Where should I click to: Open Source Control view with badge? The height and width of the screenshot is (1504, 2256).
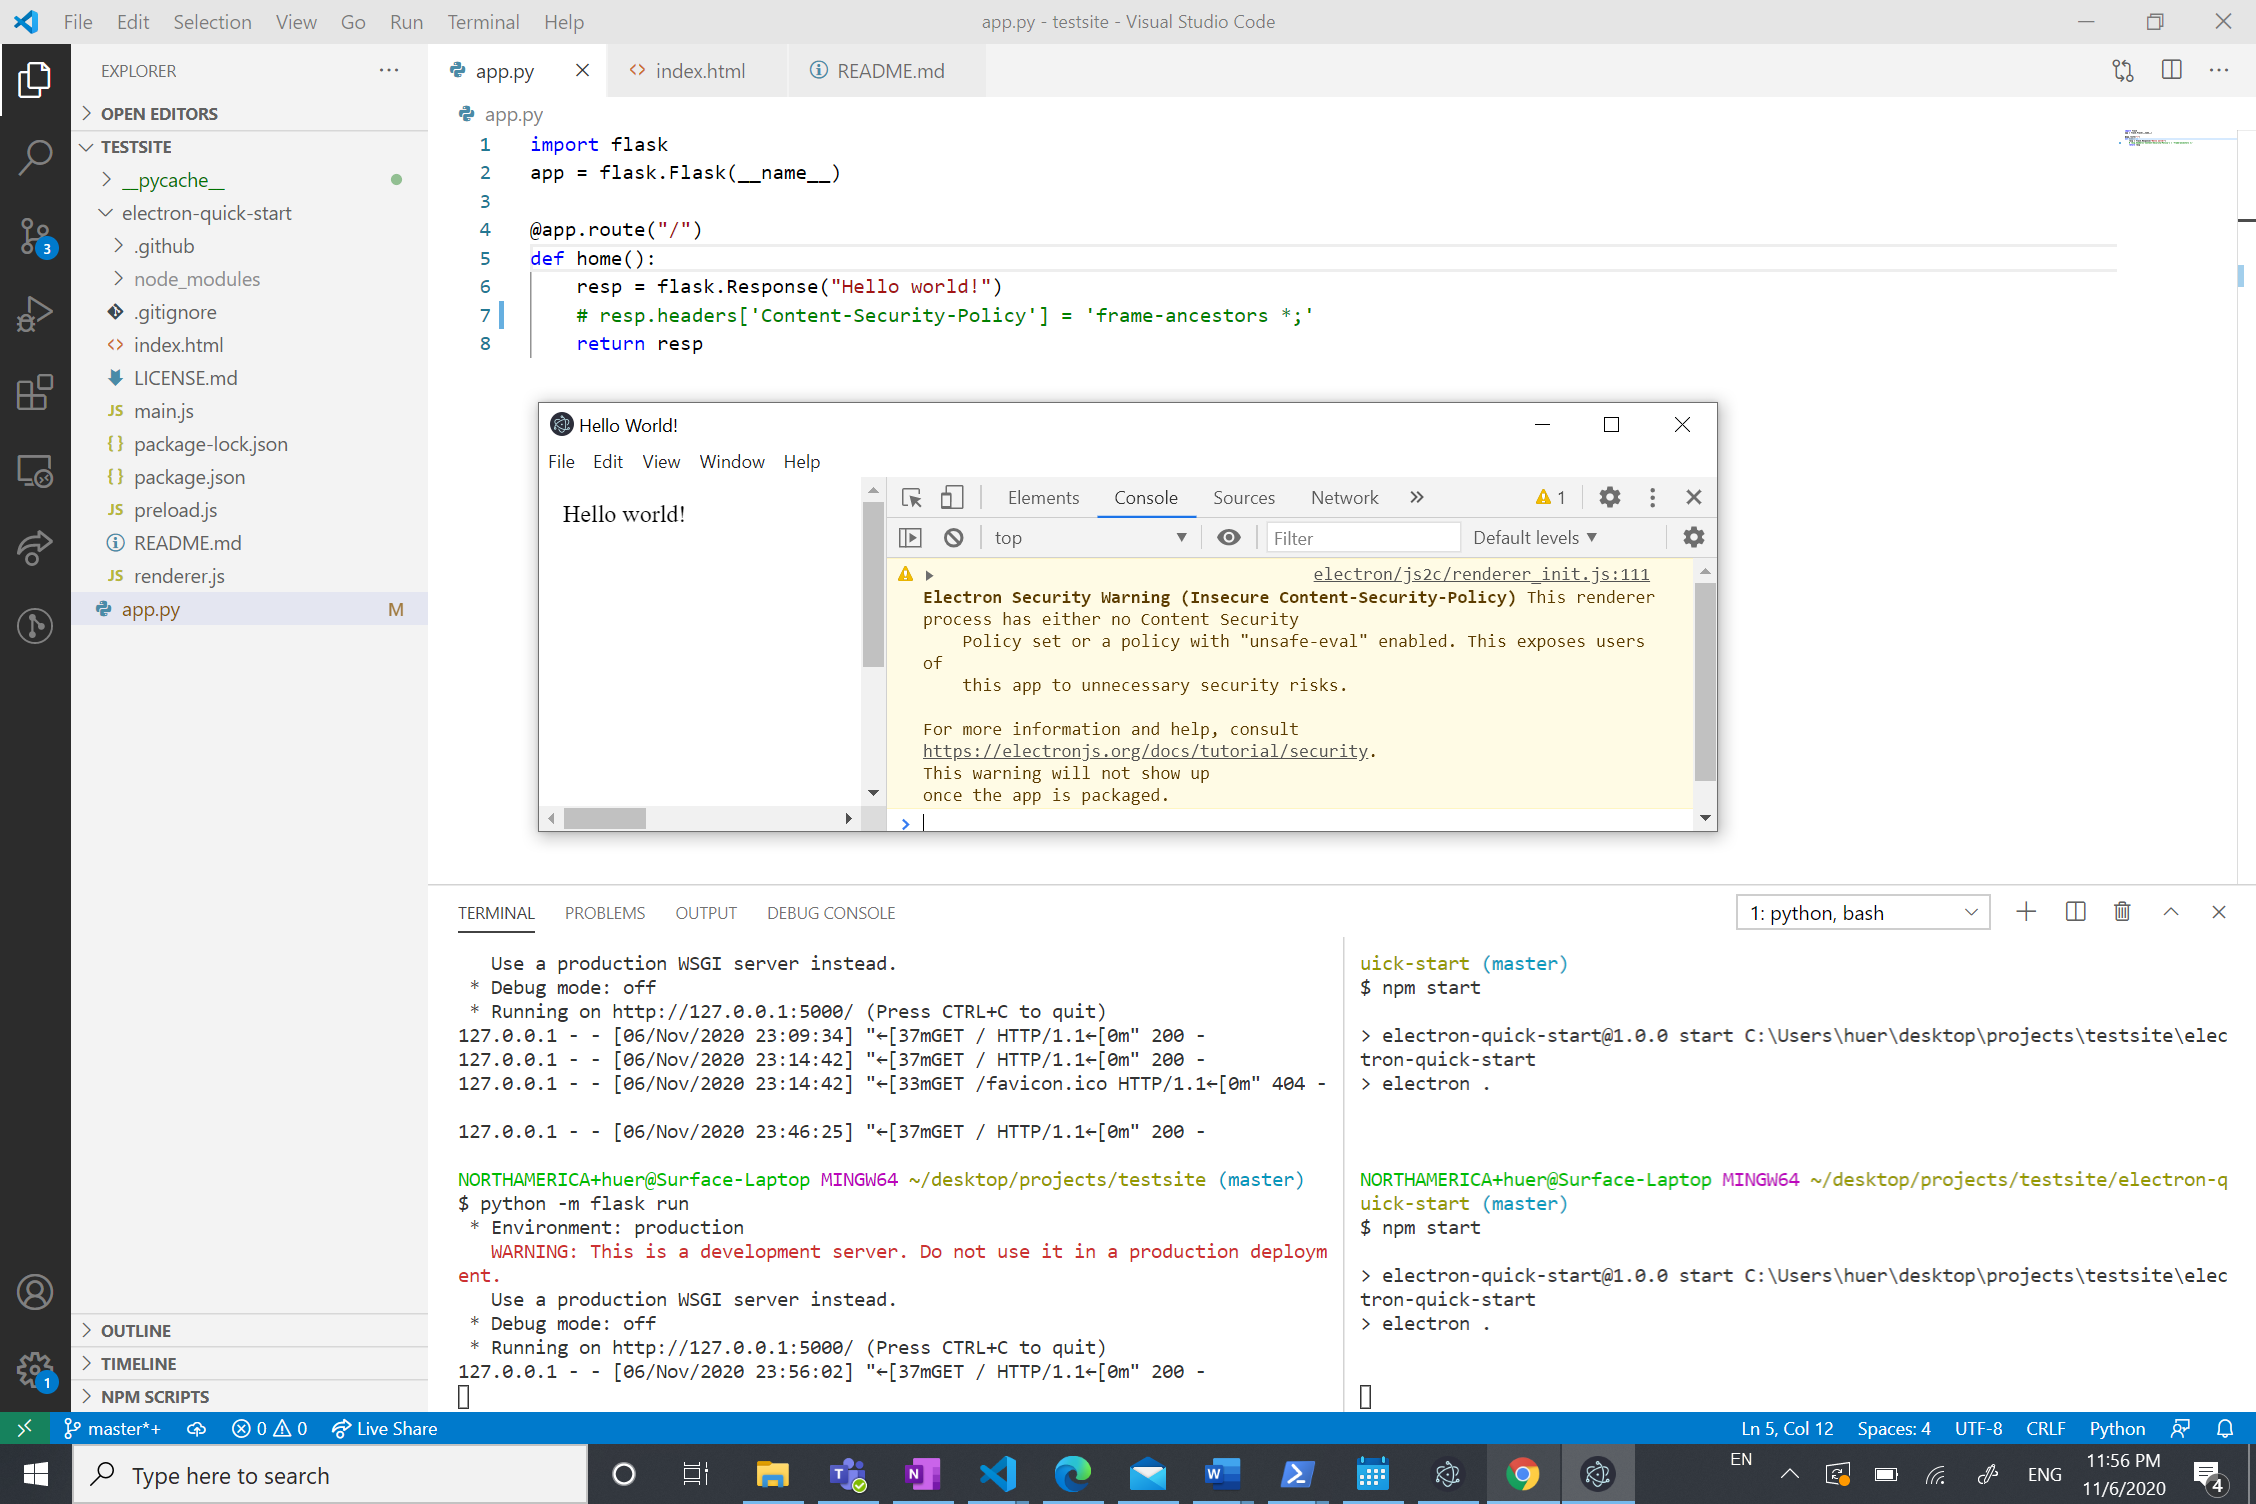(35, 236)
